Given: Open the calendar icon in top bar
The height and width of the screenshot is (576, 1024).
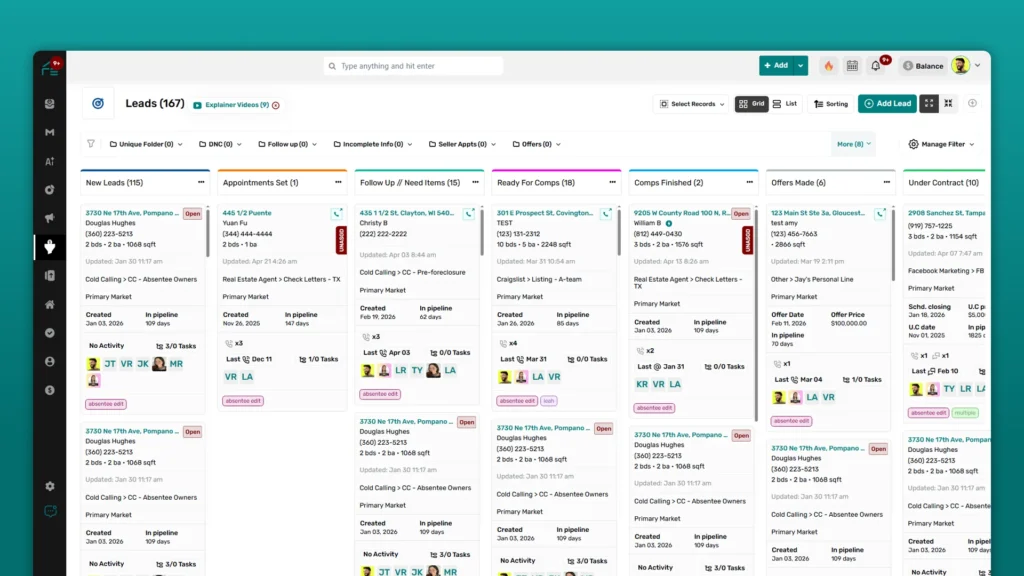Looking at the screenshot, I should (x=852, y=66).
